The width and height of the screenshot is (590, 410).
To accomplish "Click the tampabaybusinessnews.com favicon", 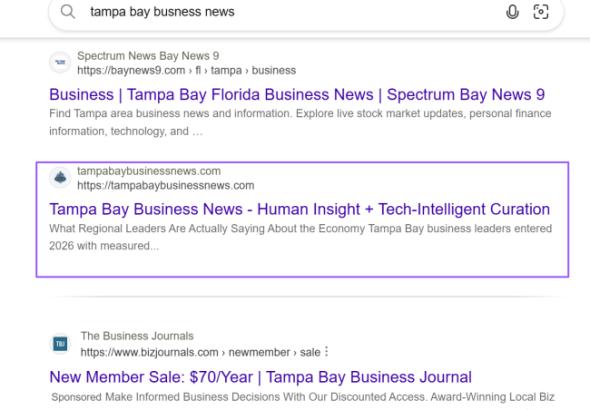I will tap(60, 177).
